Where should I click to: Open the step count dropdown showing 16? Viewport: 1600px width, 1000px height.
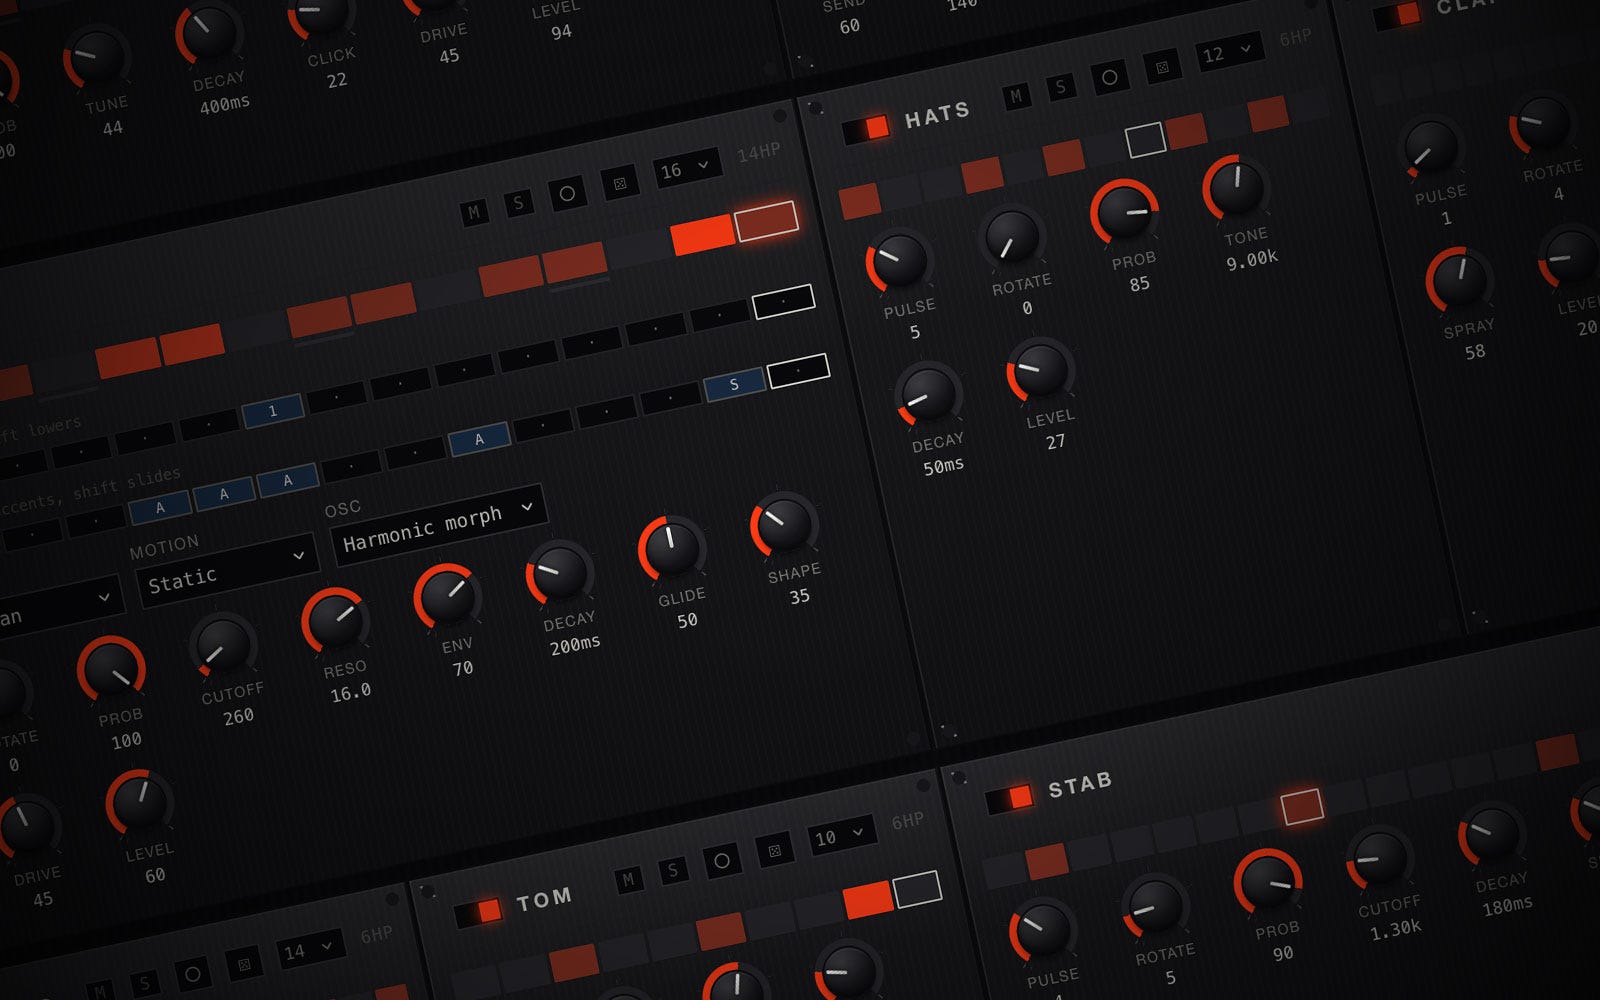click(x=685, y=168)
